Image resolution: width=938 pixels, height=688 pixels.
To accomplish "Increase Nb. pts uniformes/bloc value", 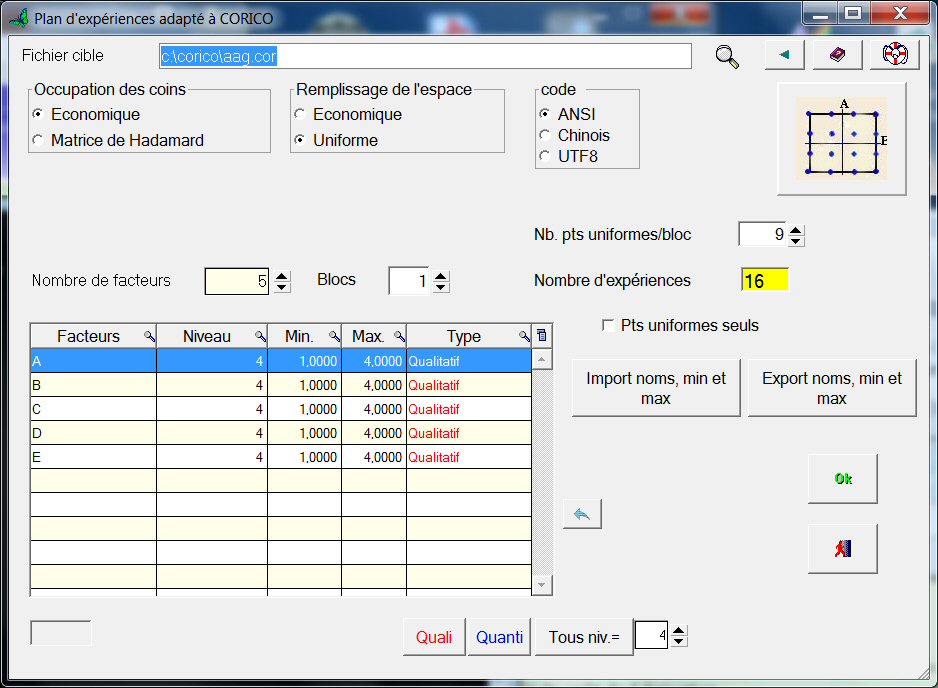I will [796, 229].
